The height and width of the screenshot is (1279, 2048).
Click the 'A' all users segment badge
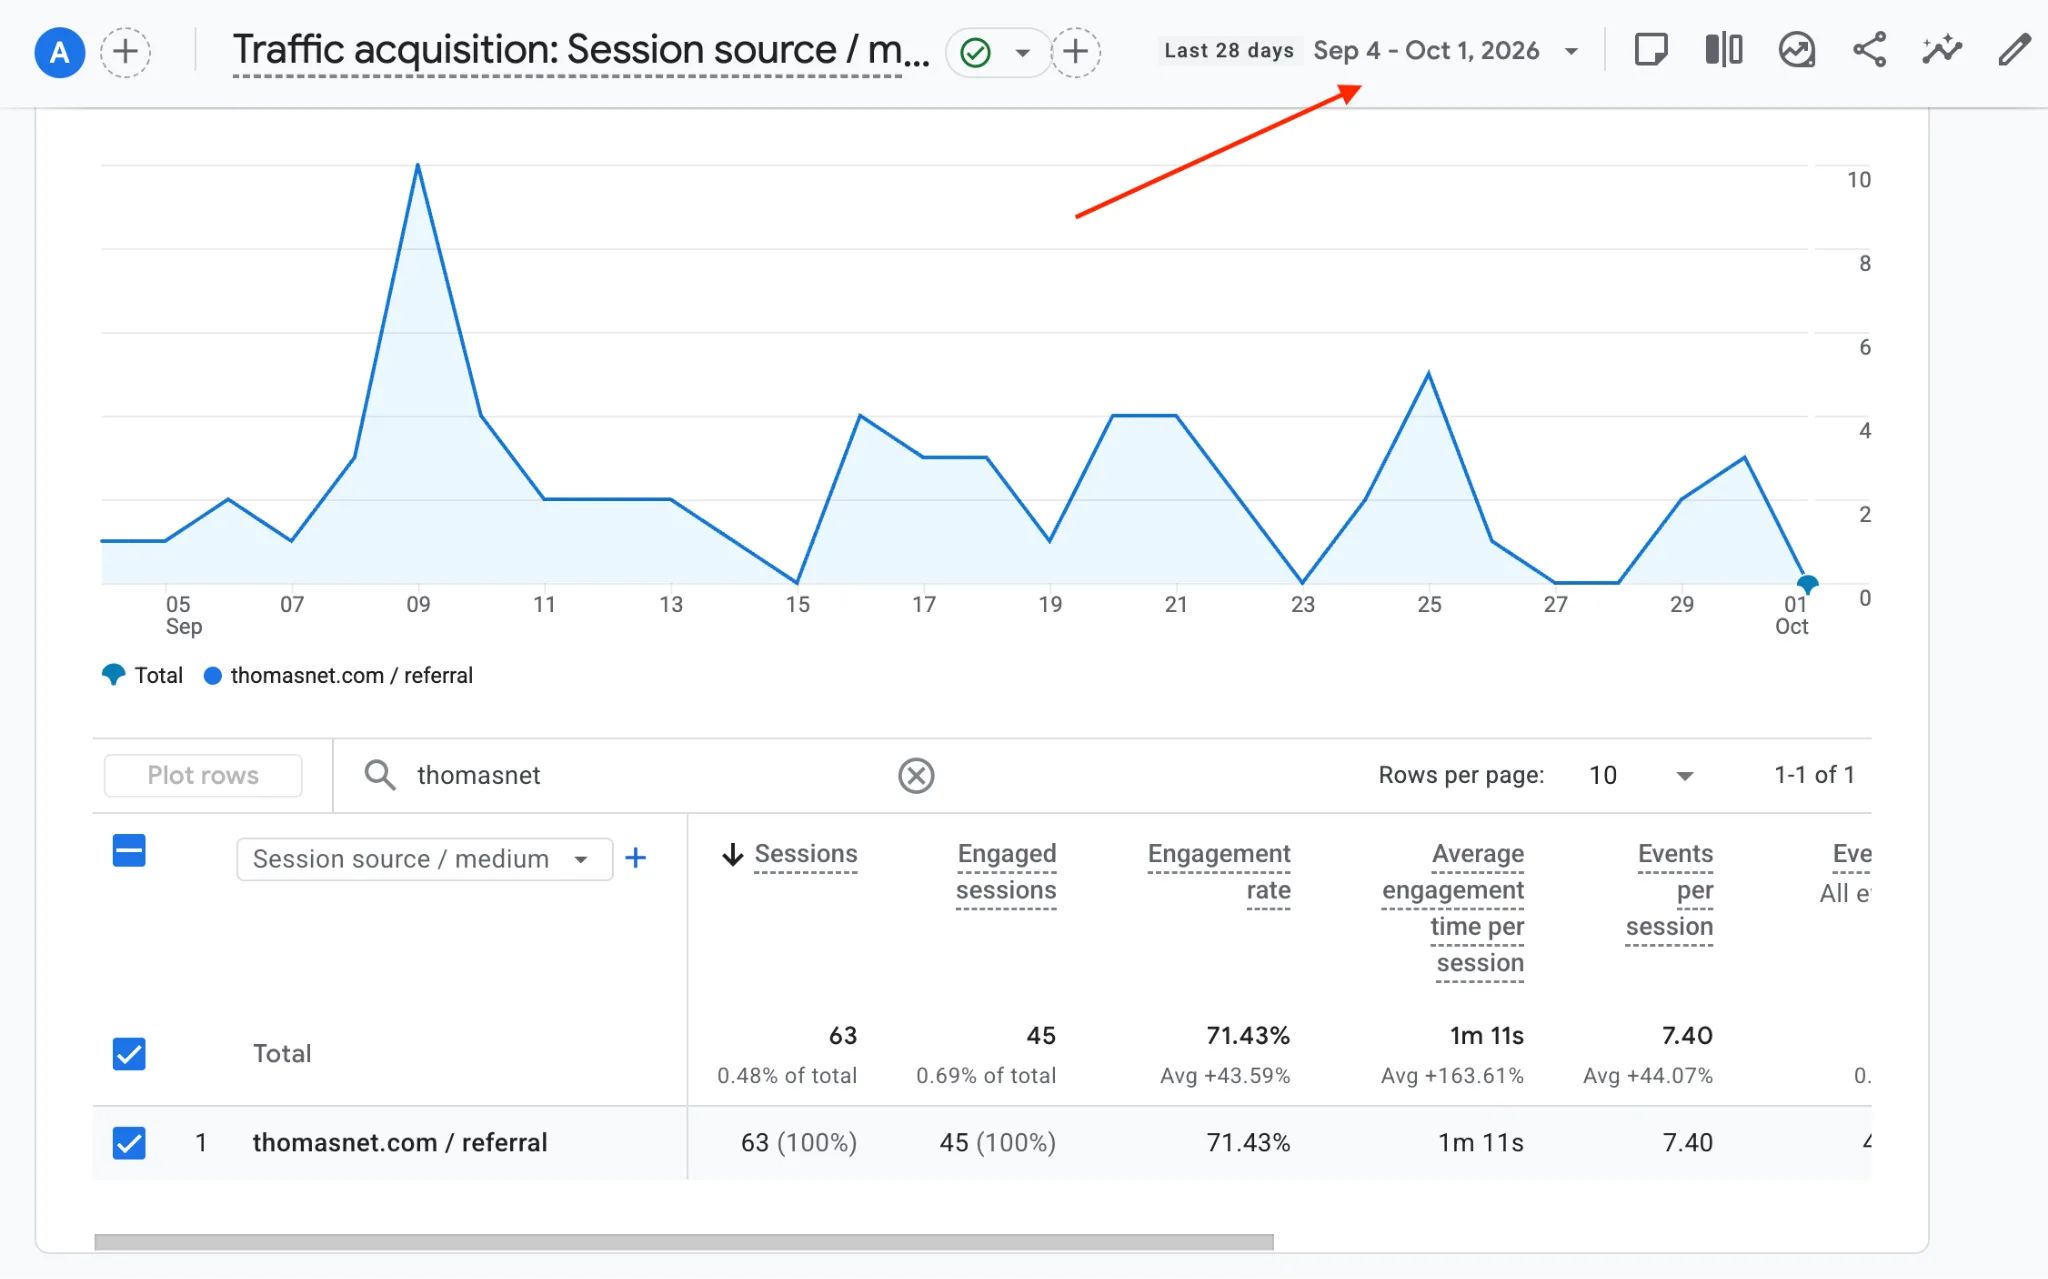point(59,52)
